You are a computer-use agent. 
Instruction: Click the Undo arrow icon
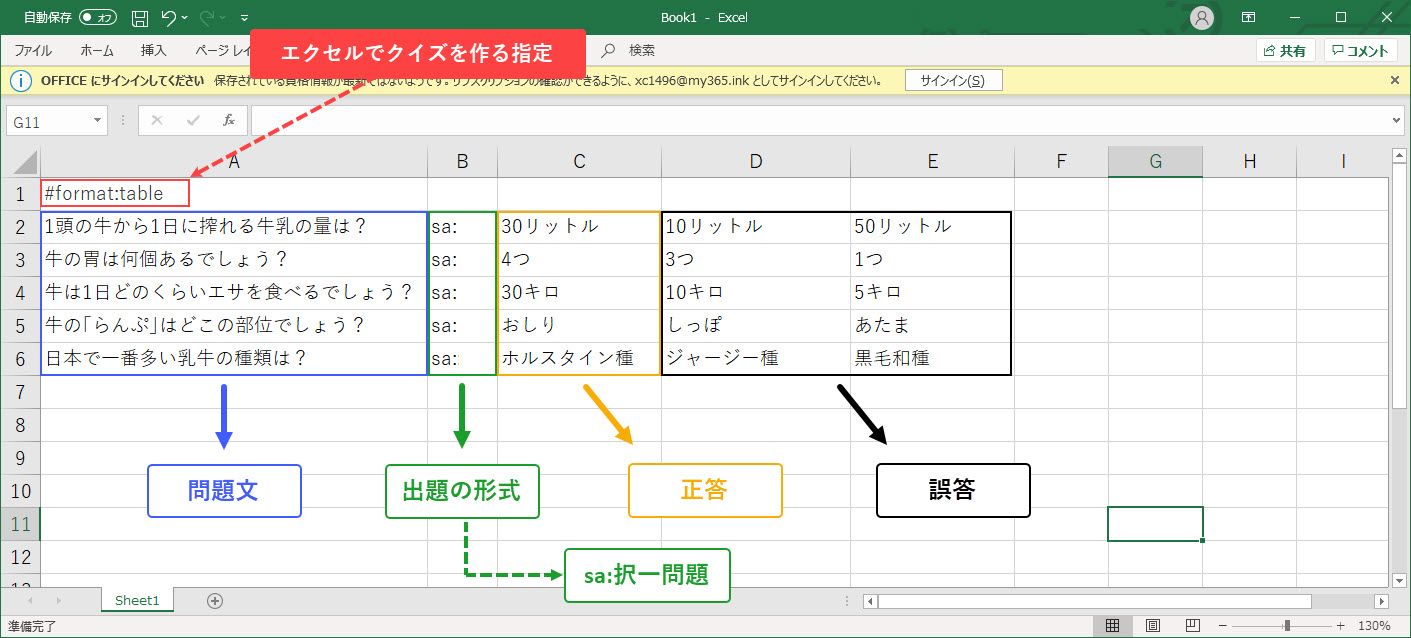coord(169,18)
